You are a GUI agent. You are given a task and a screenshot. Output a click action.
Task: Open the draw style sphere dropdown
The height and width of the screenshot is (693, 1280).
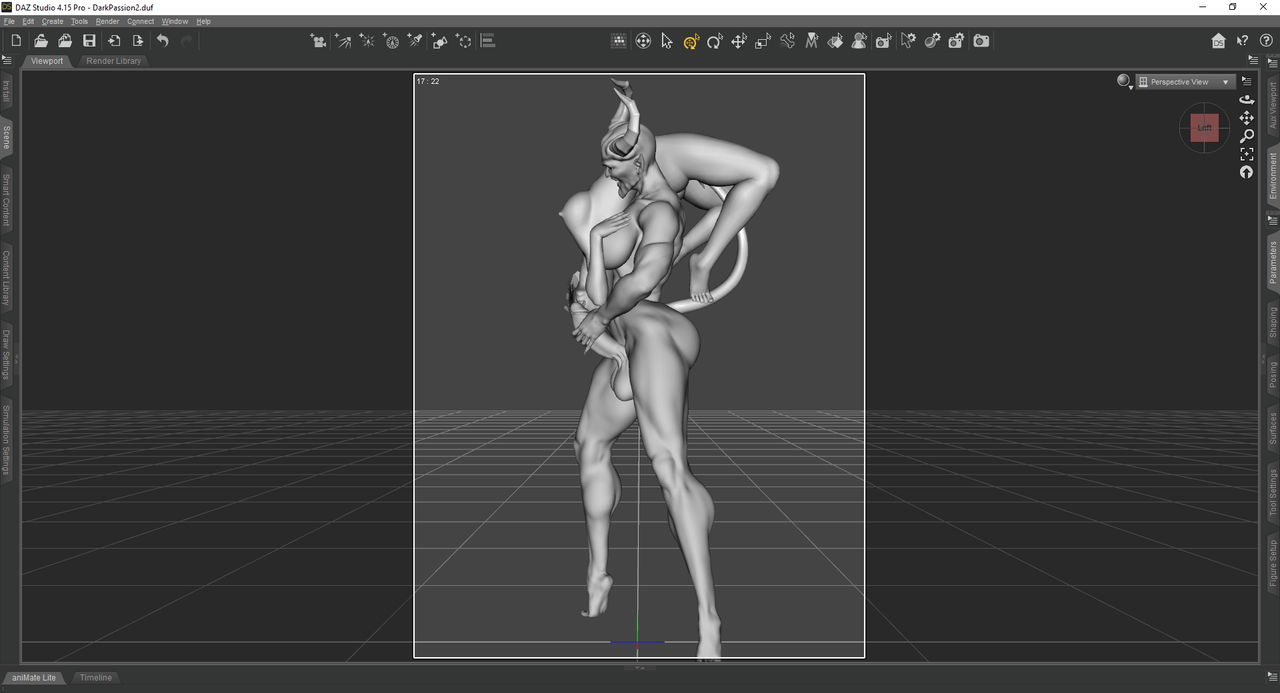click(x=1125, y=82)
